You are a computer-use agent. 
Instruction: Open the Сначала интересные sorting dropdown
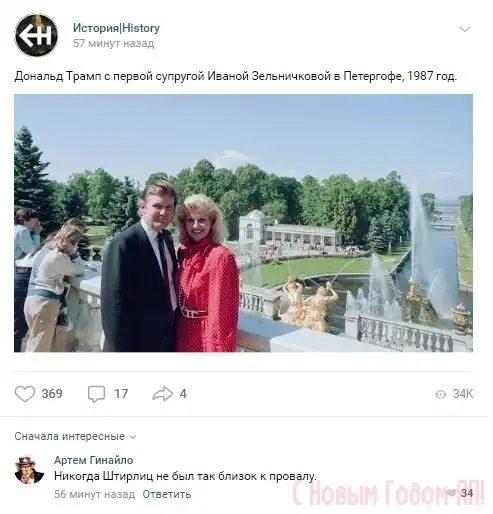[x=75, y=436]
